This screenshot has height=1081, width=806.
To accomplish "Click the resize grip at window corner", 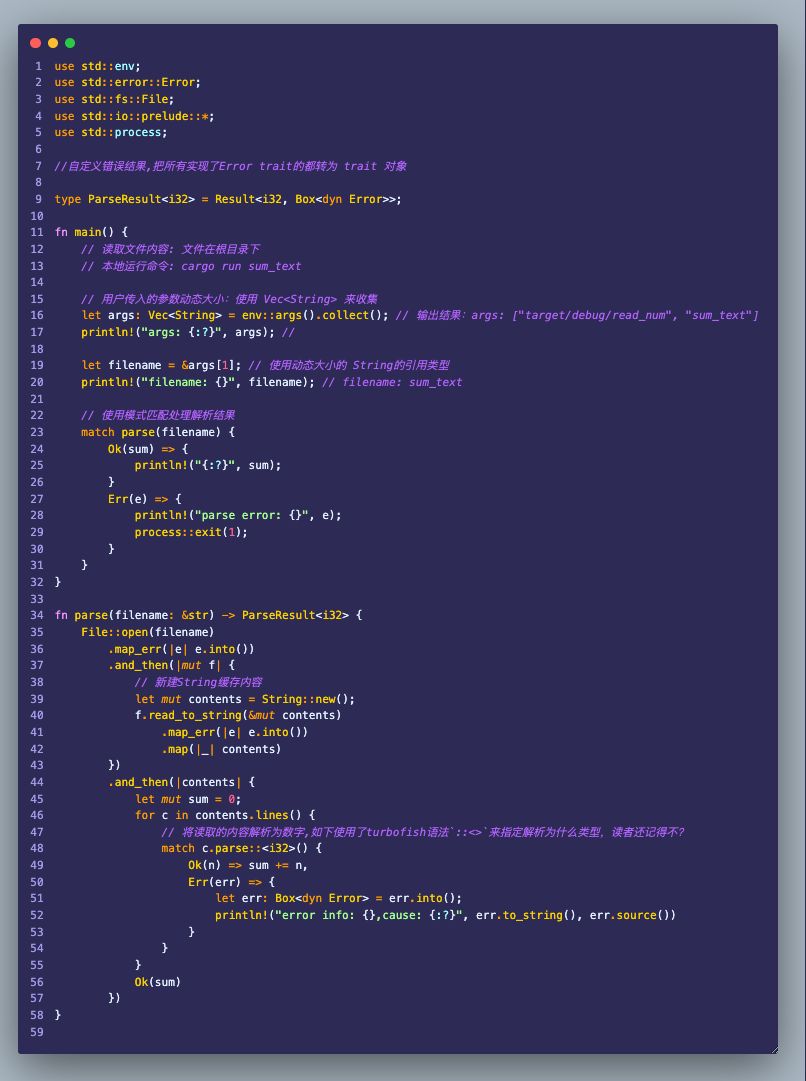I will pyautogui.click(x=774, y=1050).
